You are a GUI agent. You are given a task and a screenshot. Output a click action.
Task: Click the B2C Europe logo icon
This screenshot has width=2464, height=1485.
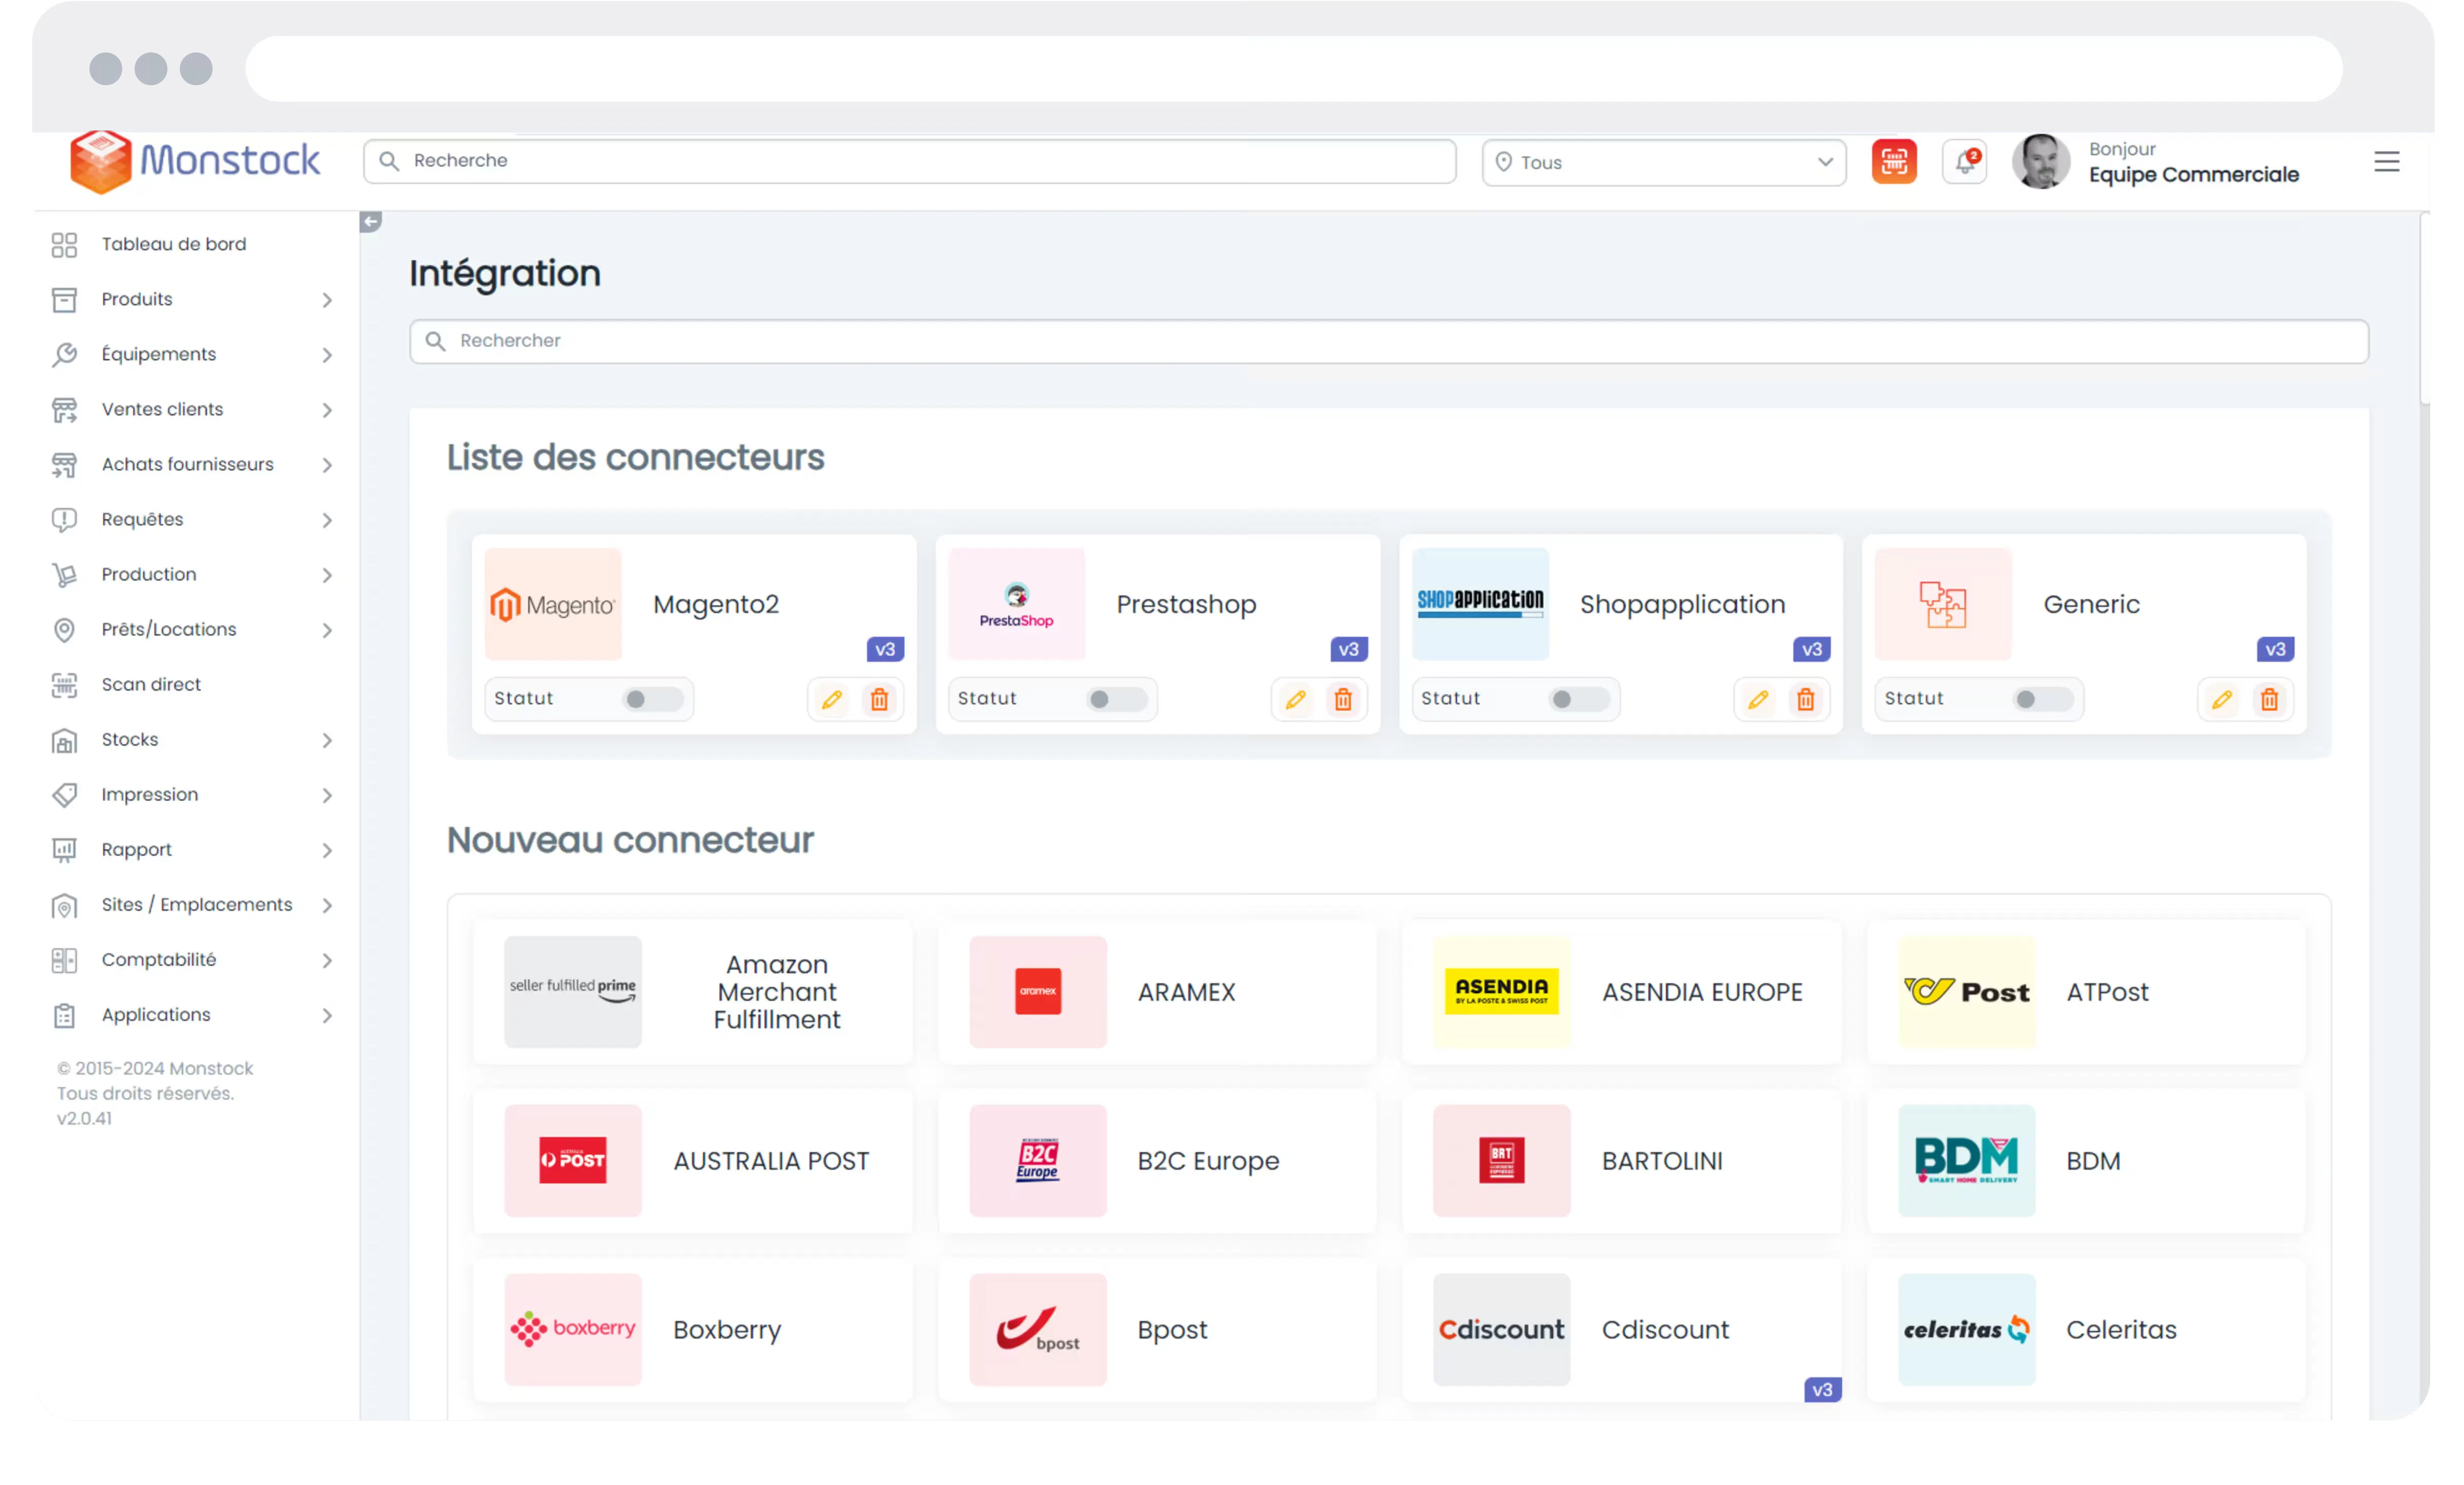1038,1161
